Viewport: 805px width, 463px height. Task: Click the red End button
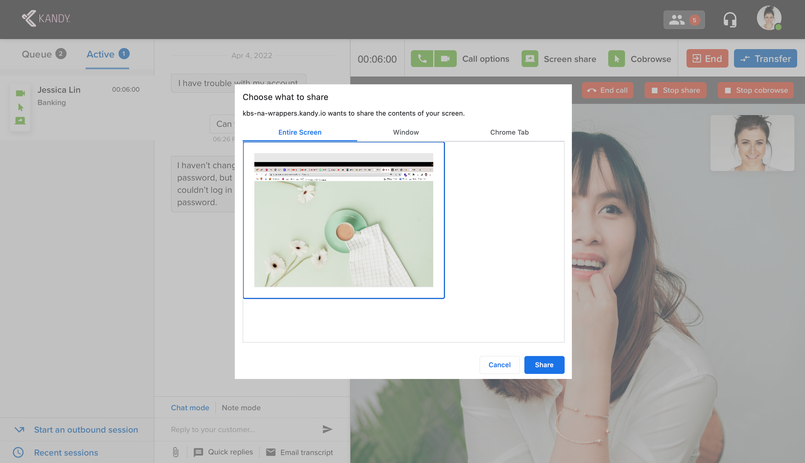(707, 59)
